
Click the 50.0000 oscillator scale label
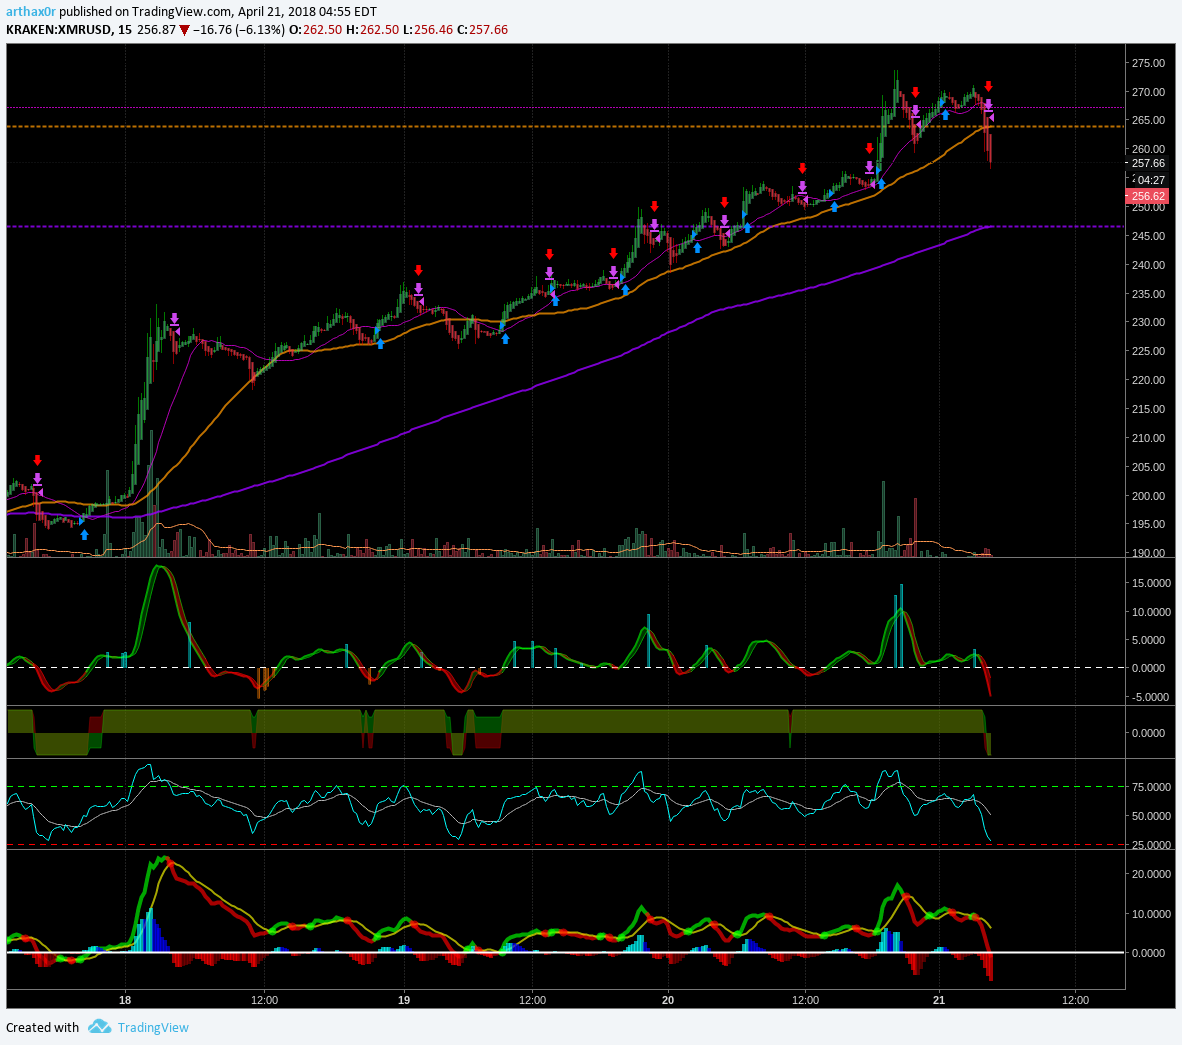pyautogui.click(x=1151, y=817)
